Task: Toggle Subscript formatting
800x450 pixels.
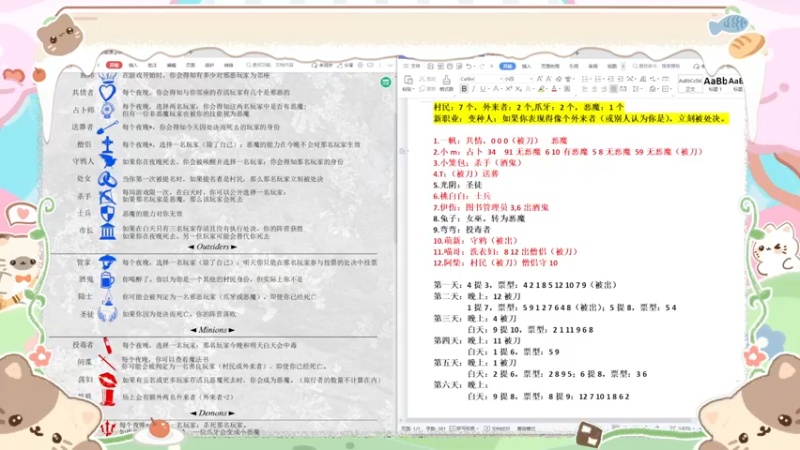Action: pyautogui.click(x=518, y=89)
